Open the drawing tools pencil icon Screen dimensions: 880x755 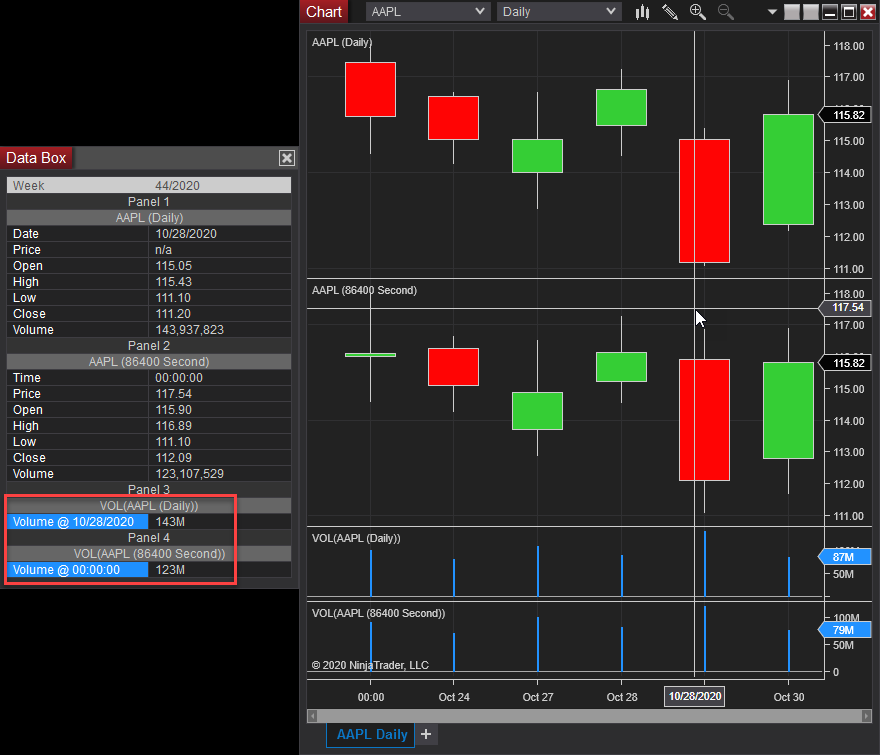670,12
